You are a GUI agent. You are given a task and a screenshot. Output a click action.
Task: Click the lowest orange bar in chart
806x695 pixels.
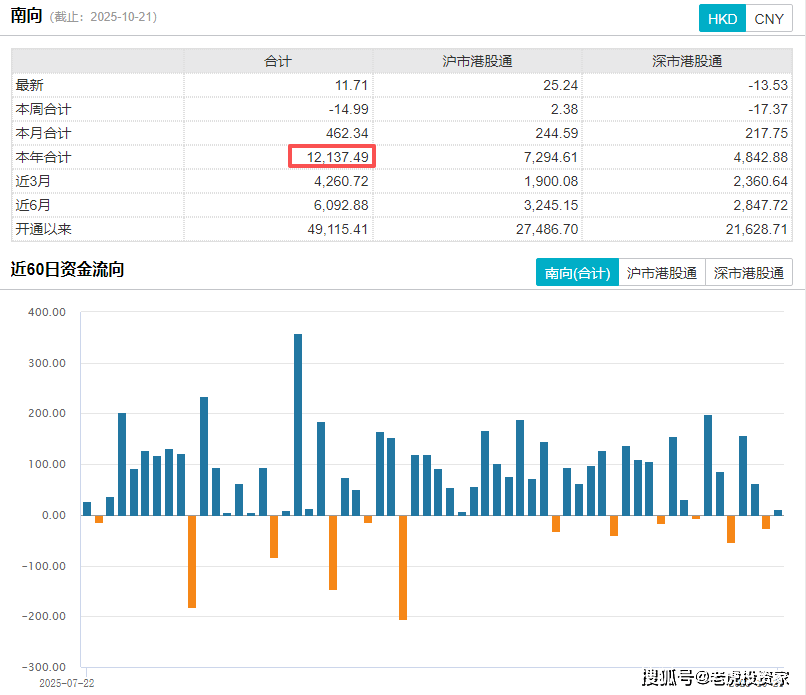click(x=403, y=567)
